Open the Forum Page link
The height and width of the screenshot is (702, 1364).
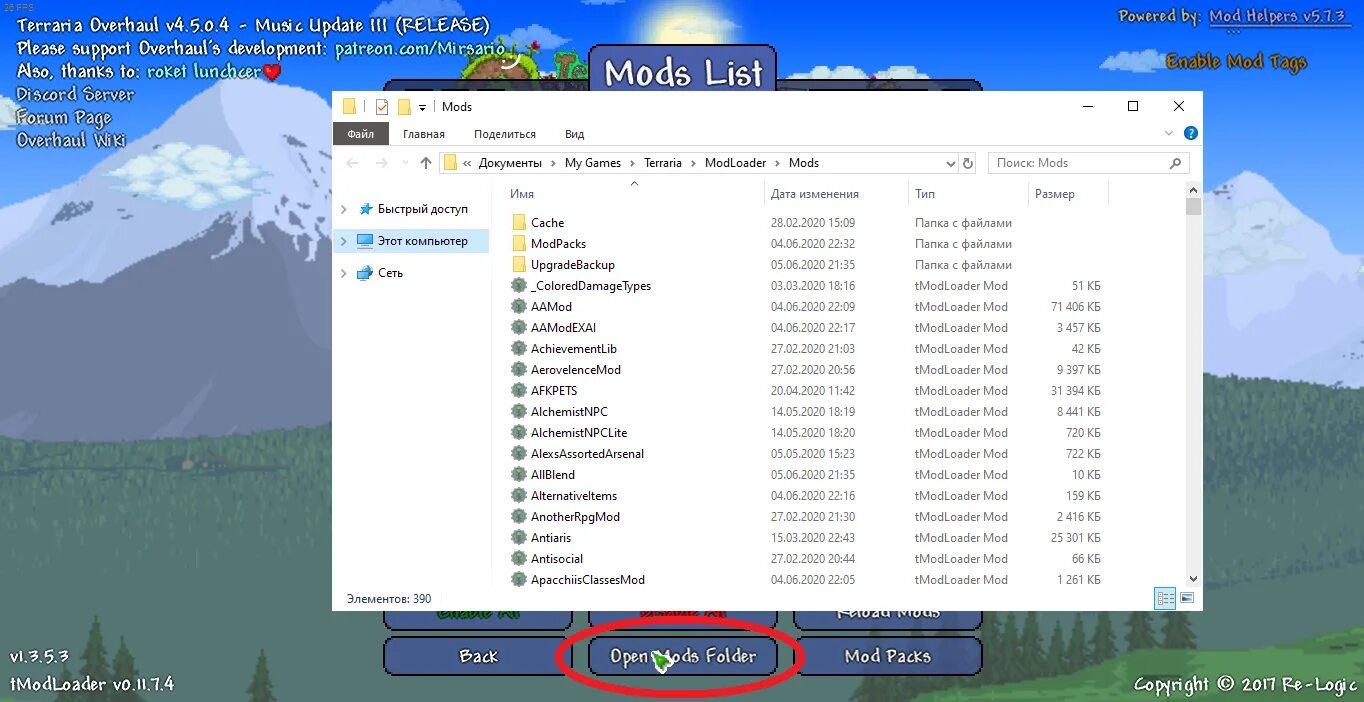64,117
